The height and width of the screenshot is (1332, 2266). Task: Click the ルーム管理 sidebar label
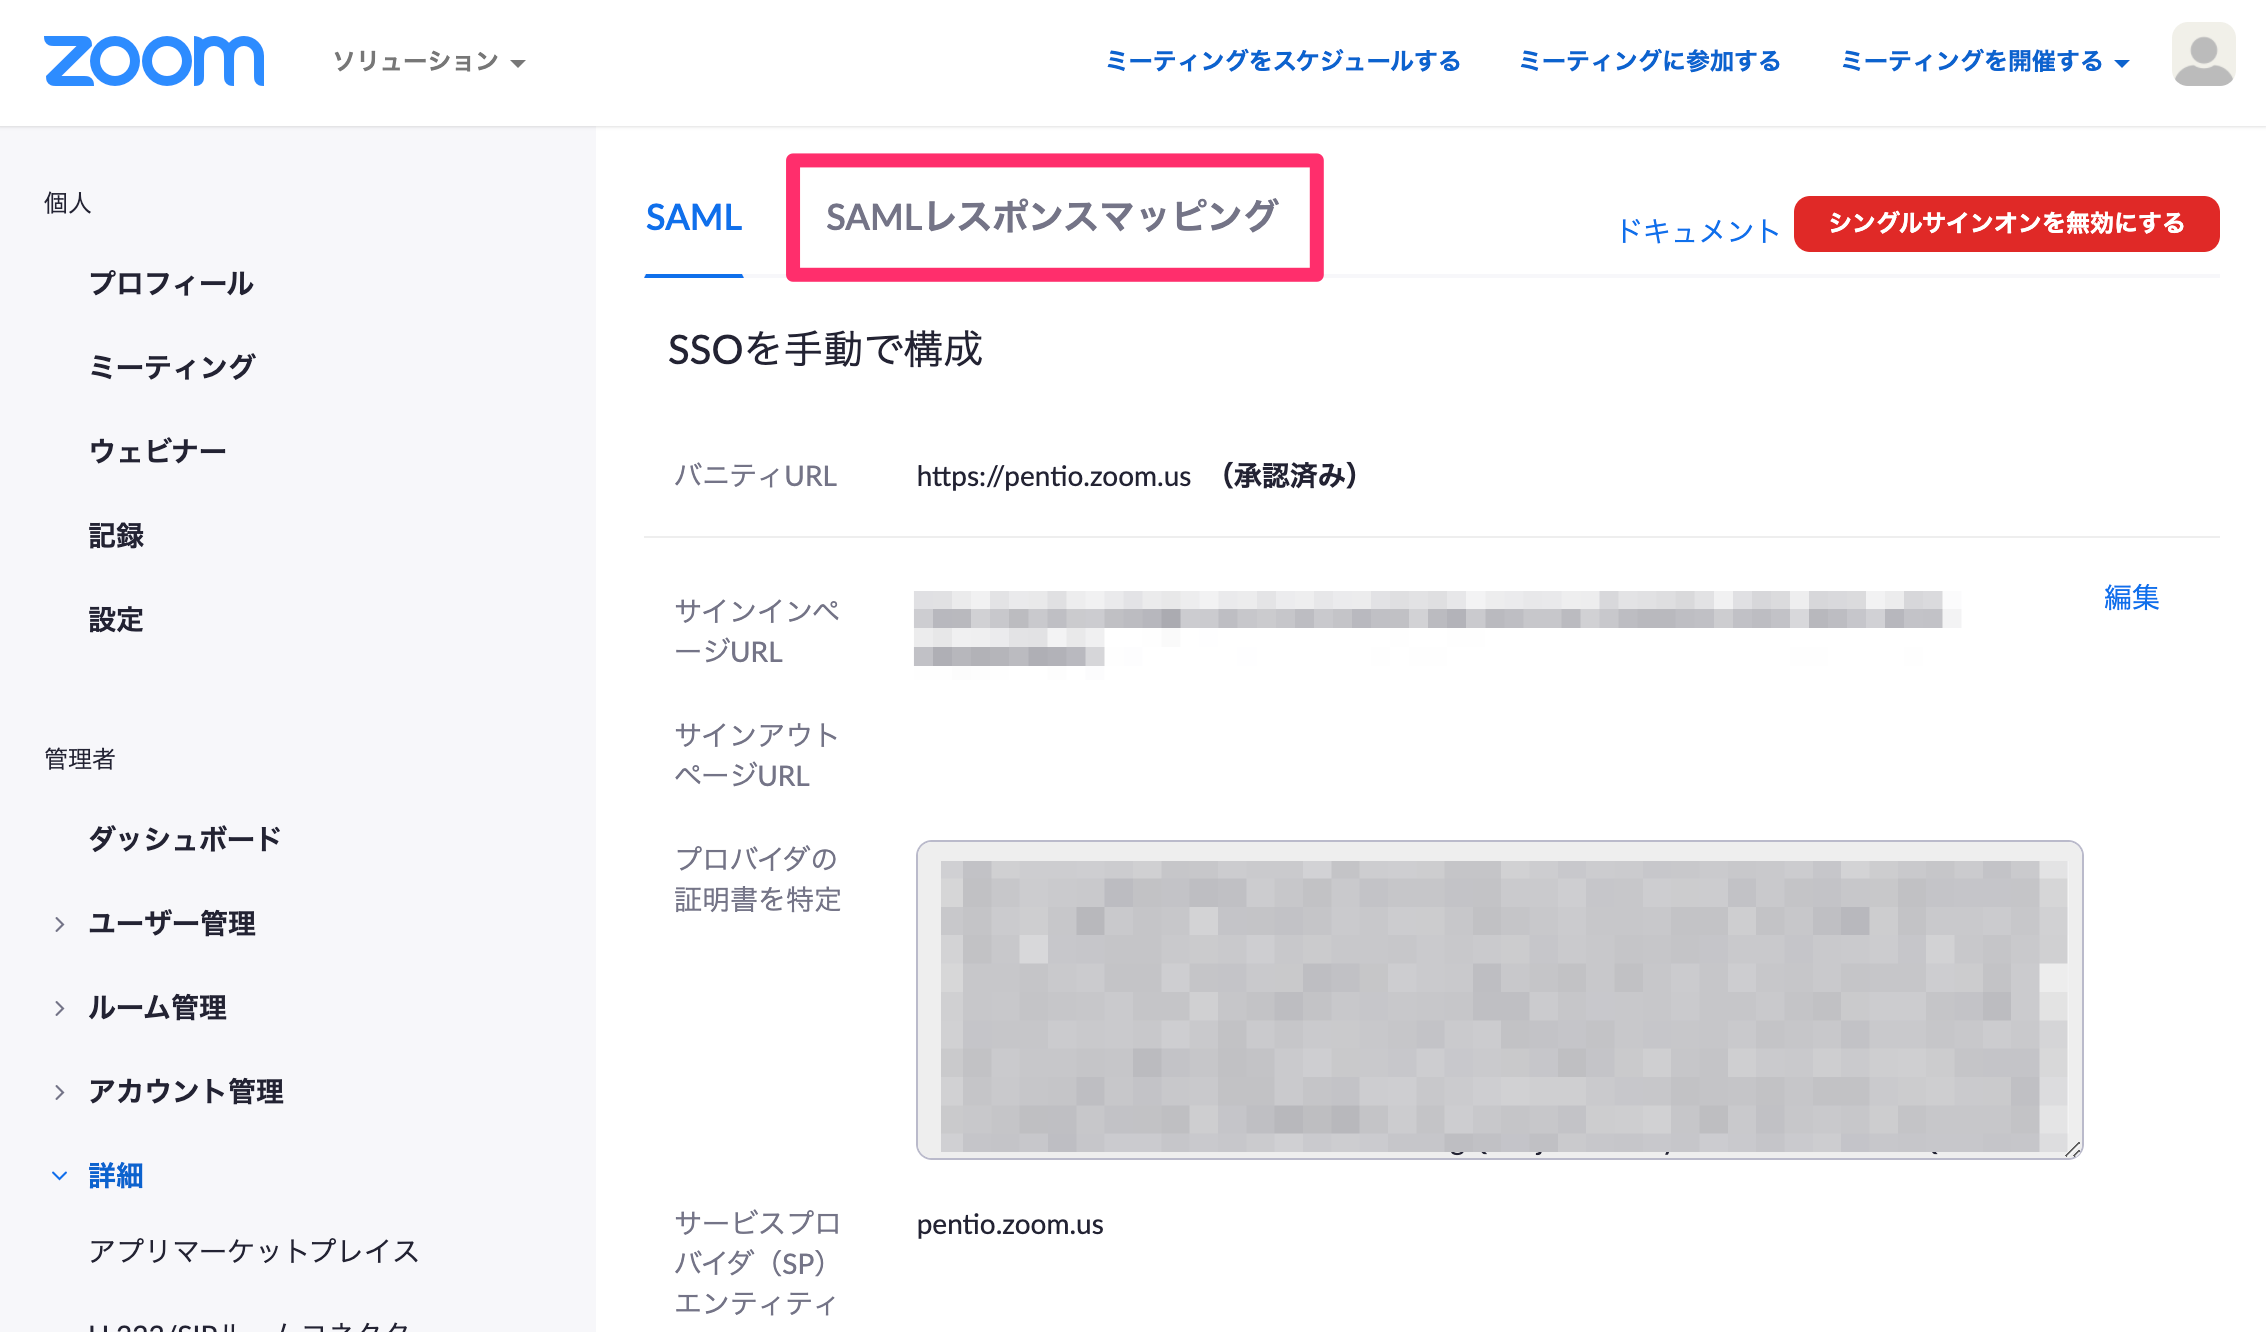coord(158,1007)
